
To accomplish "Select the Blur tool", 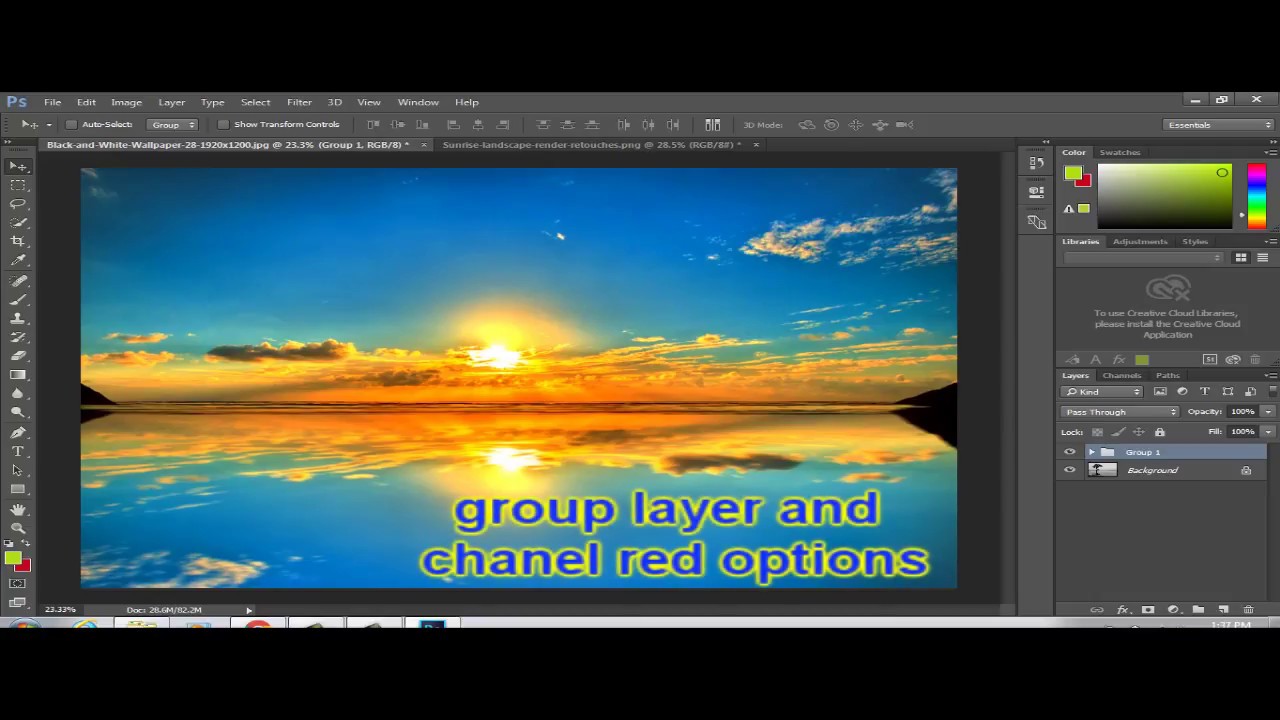I will (x=18, y=394).
